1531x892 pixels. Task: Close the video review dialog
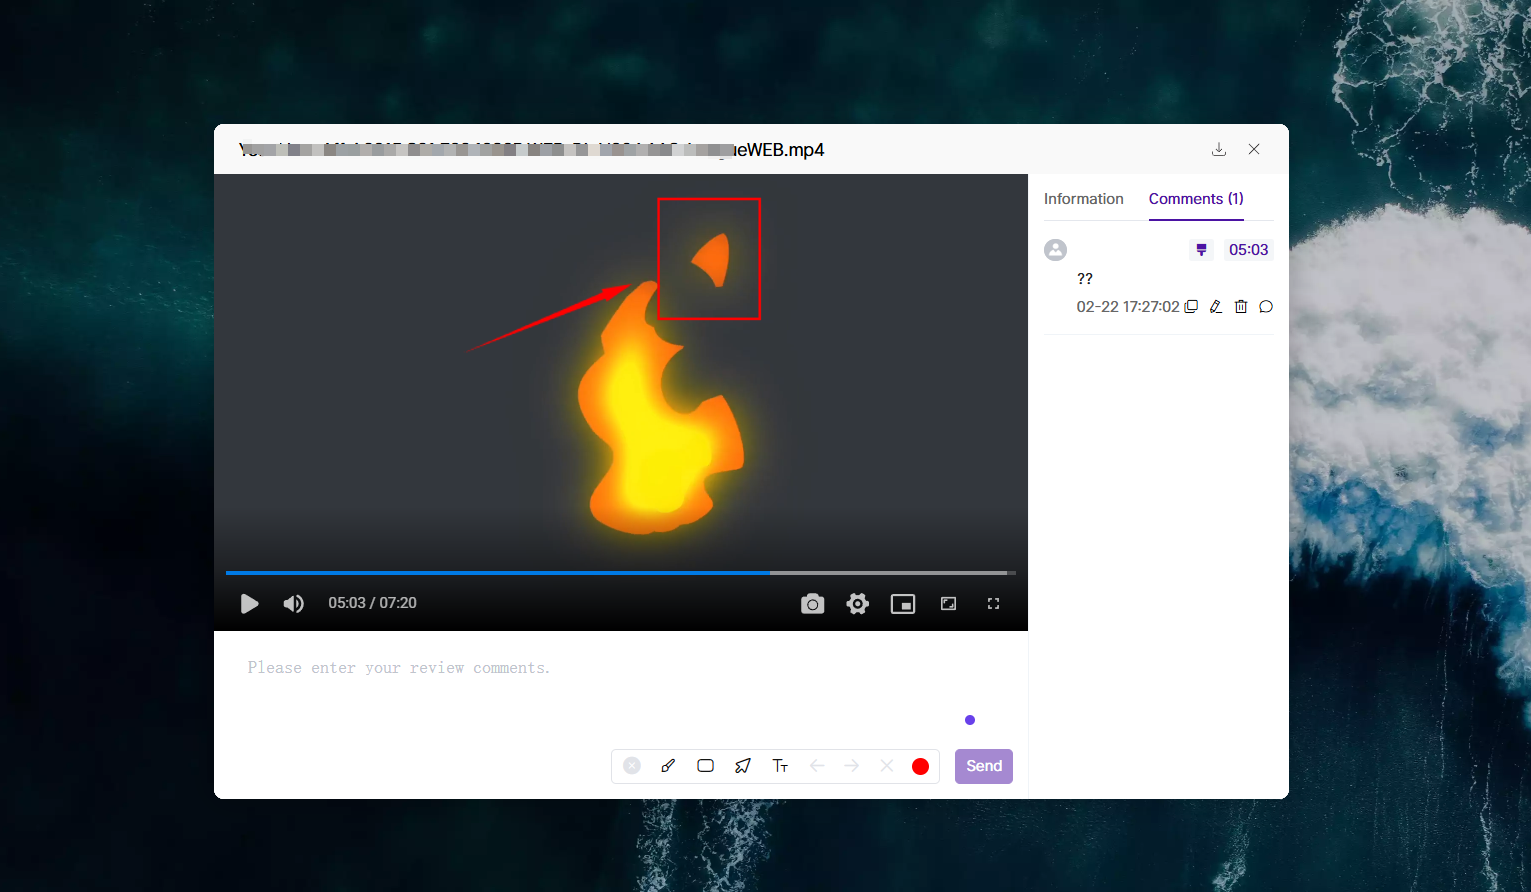pos(1254,149)
